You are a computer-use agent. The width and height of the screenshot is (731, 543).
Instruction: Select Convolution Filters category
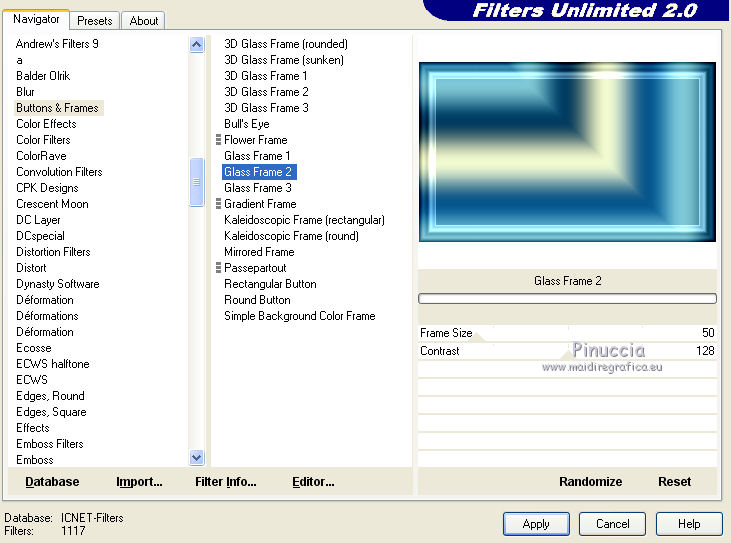pos(59,172)
